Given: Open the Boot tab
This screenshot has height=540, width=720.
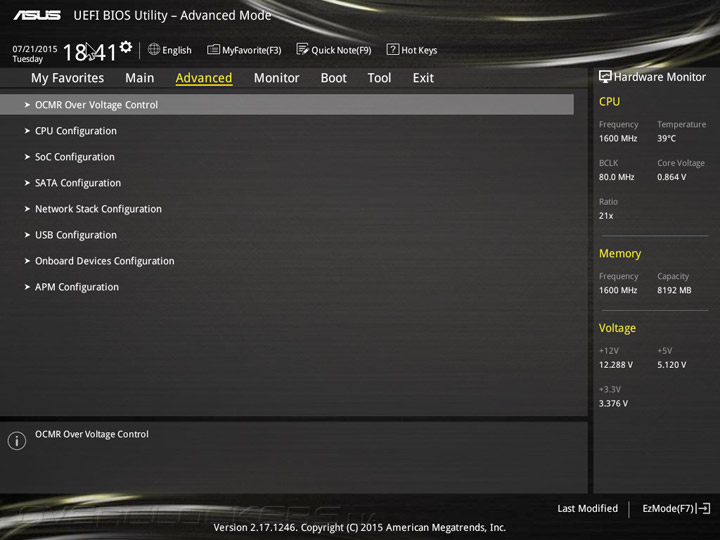Looking at the screenshot, I should point(333,78).
